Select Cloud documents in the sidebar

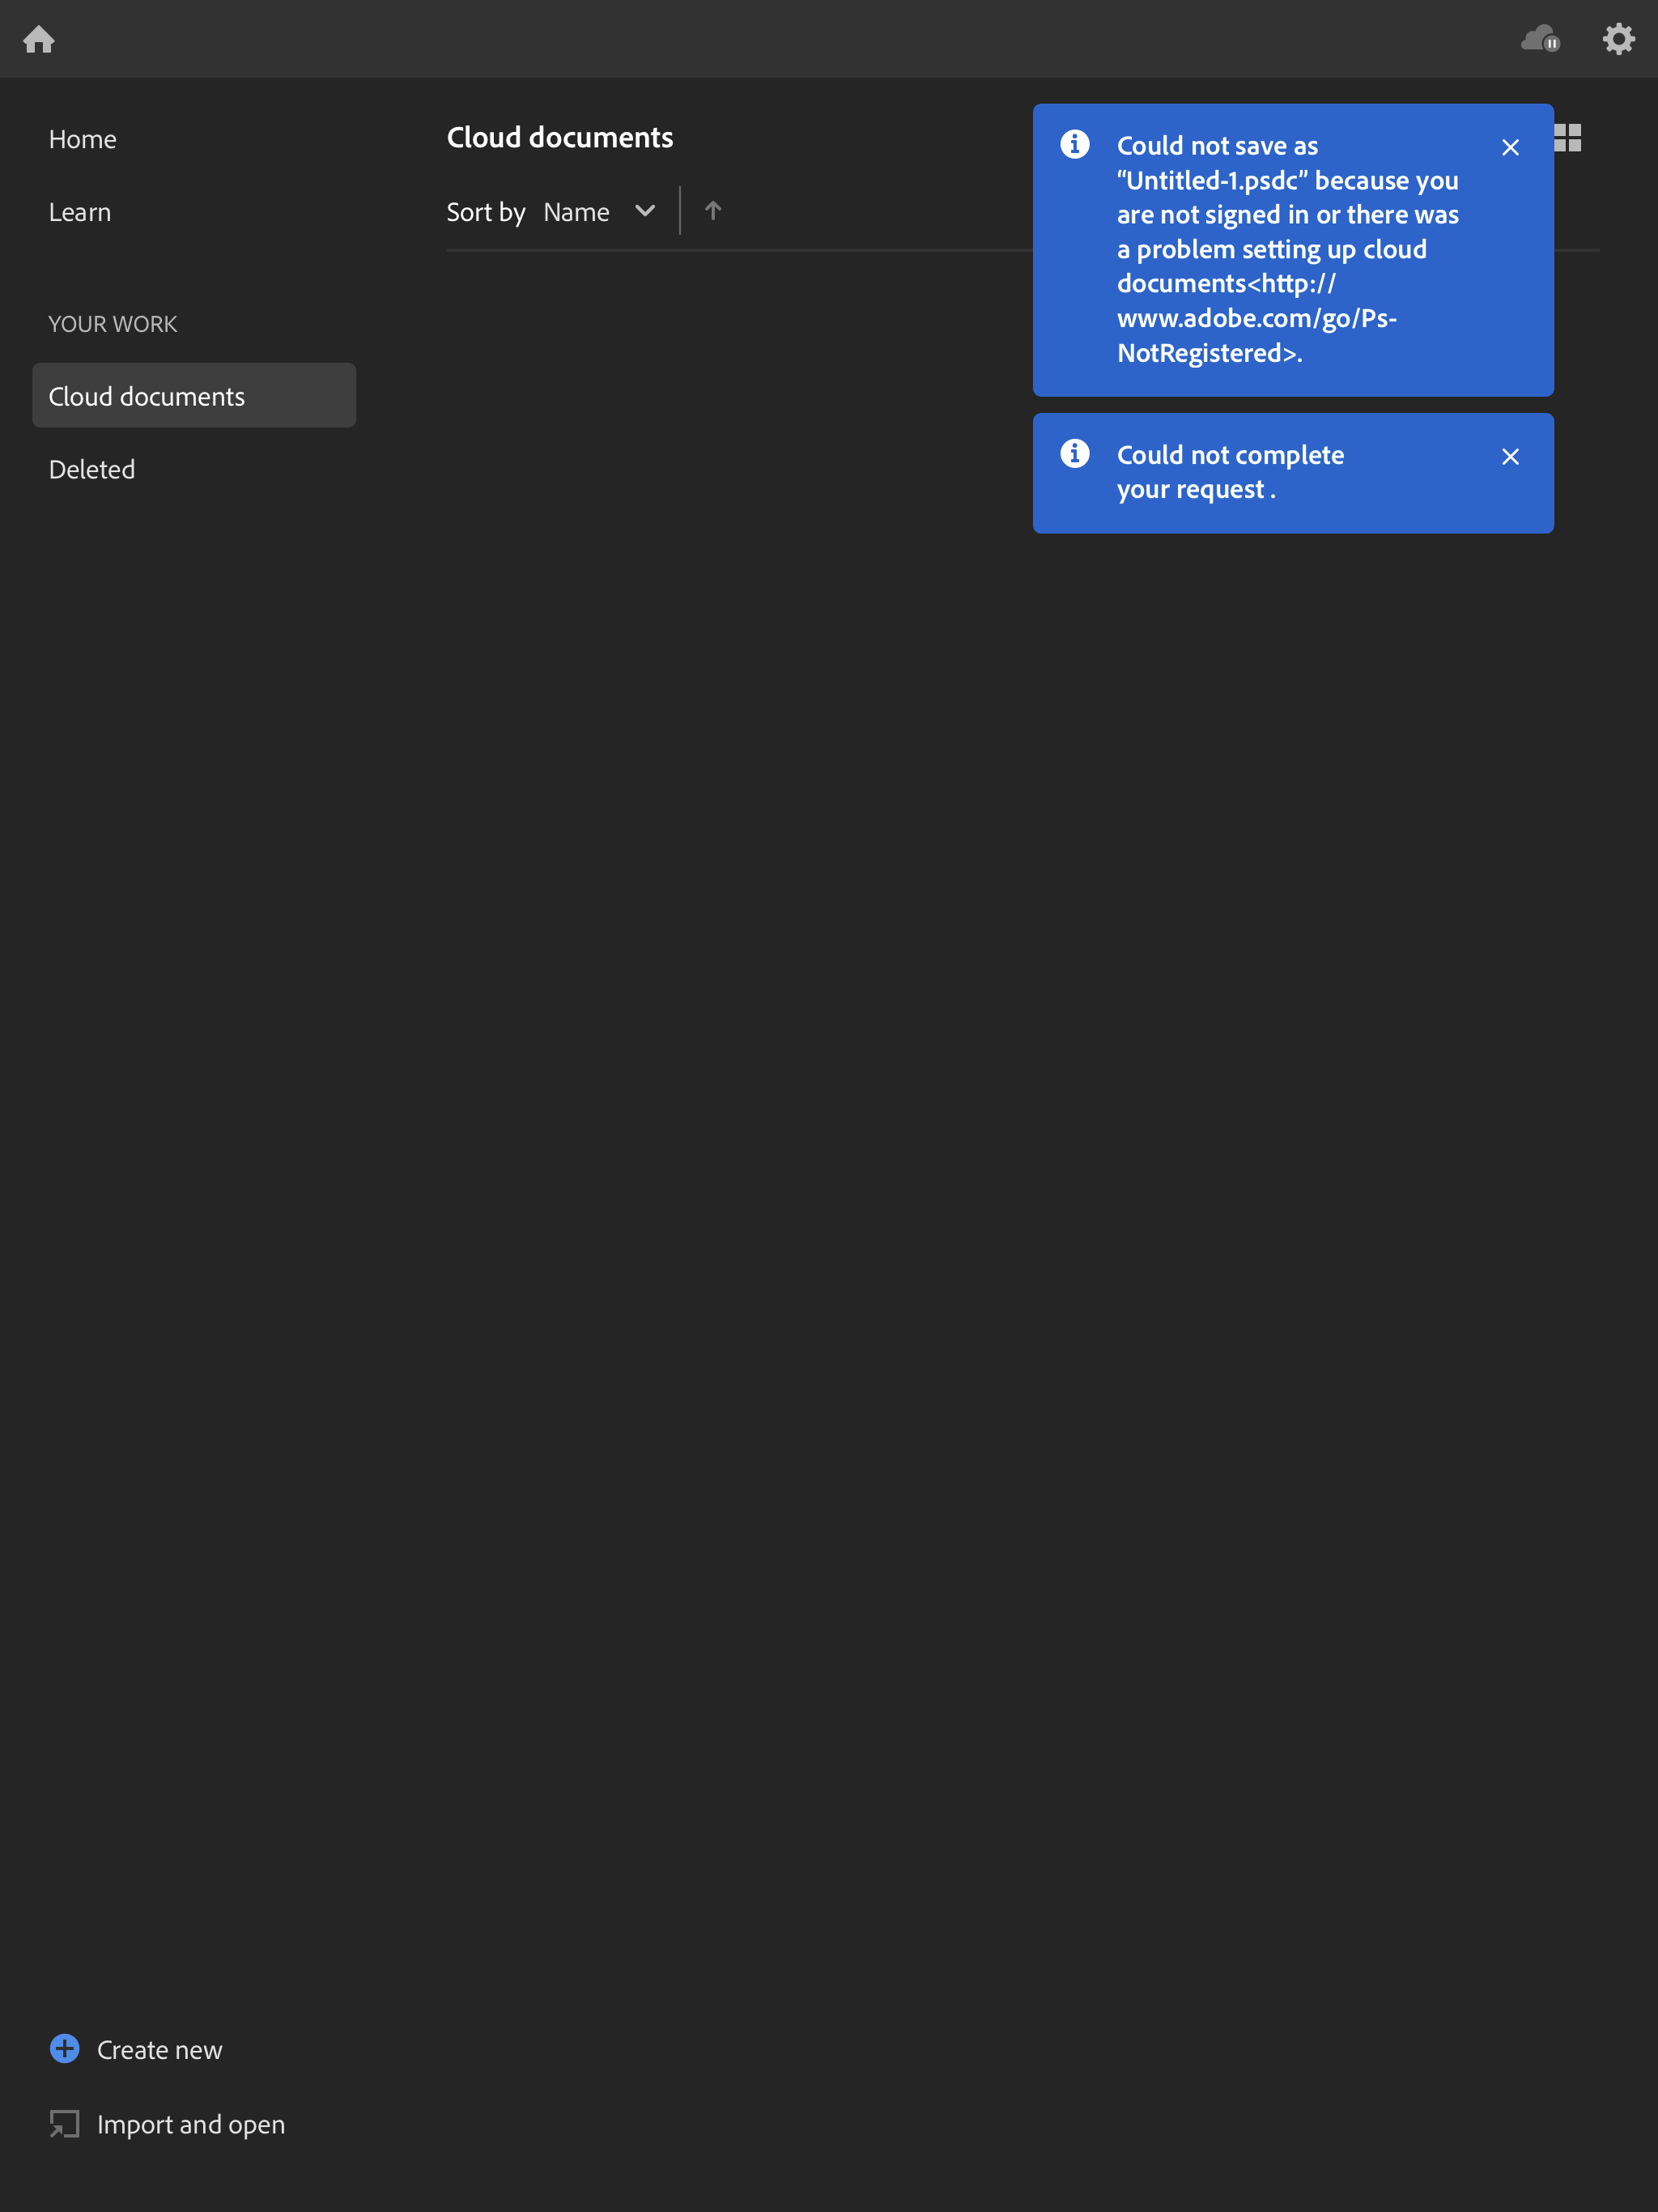pyautogui.click(x=146, y=395)
